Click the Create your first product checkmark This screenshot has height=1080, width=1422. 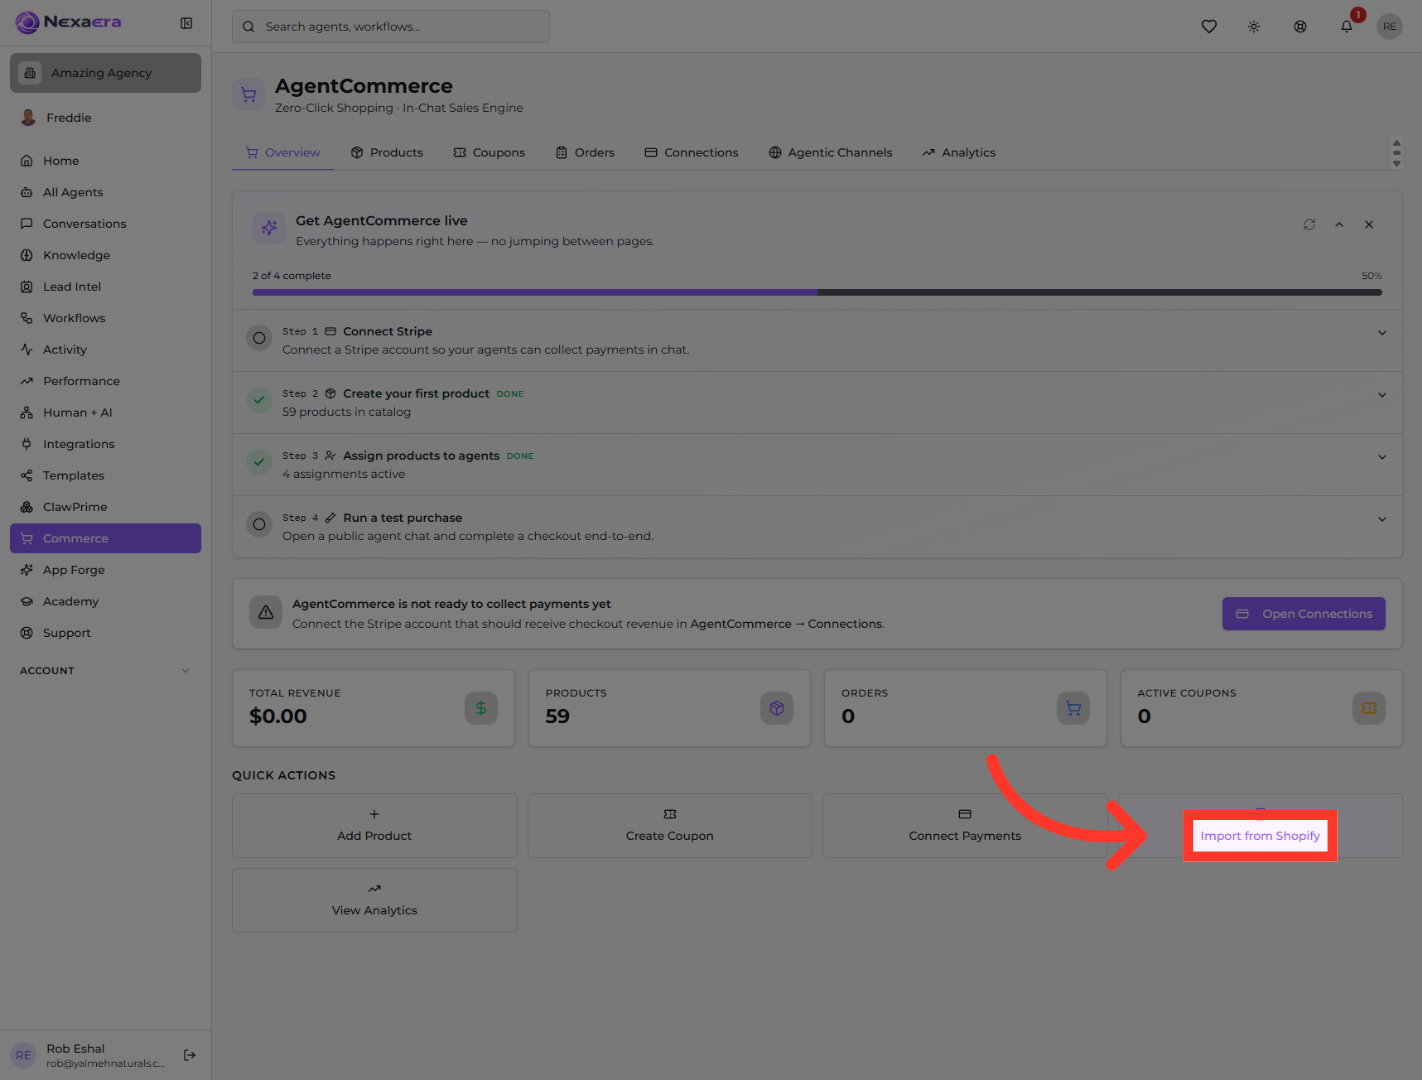pos(259,400)
